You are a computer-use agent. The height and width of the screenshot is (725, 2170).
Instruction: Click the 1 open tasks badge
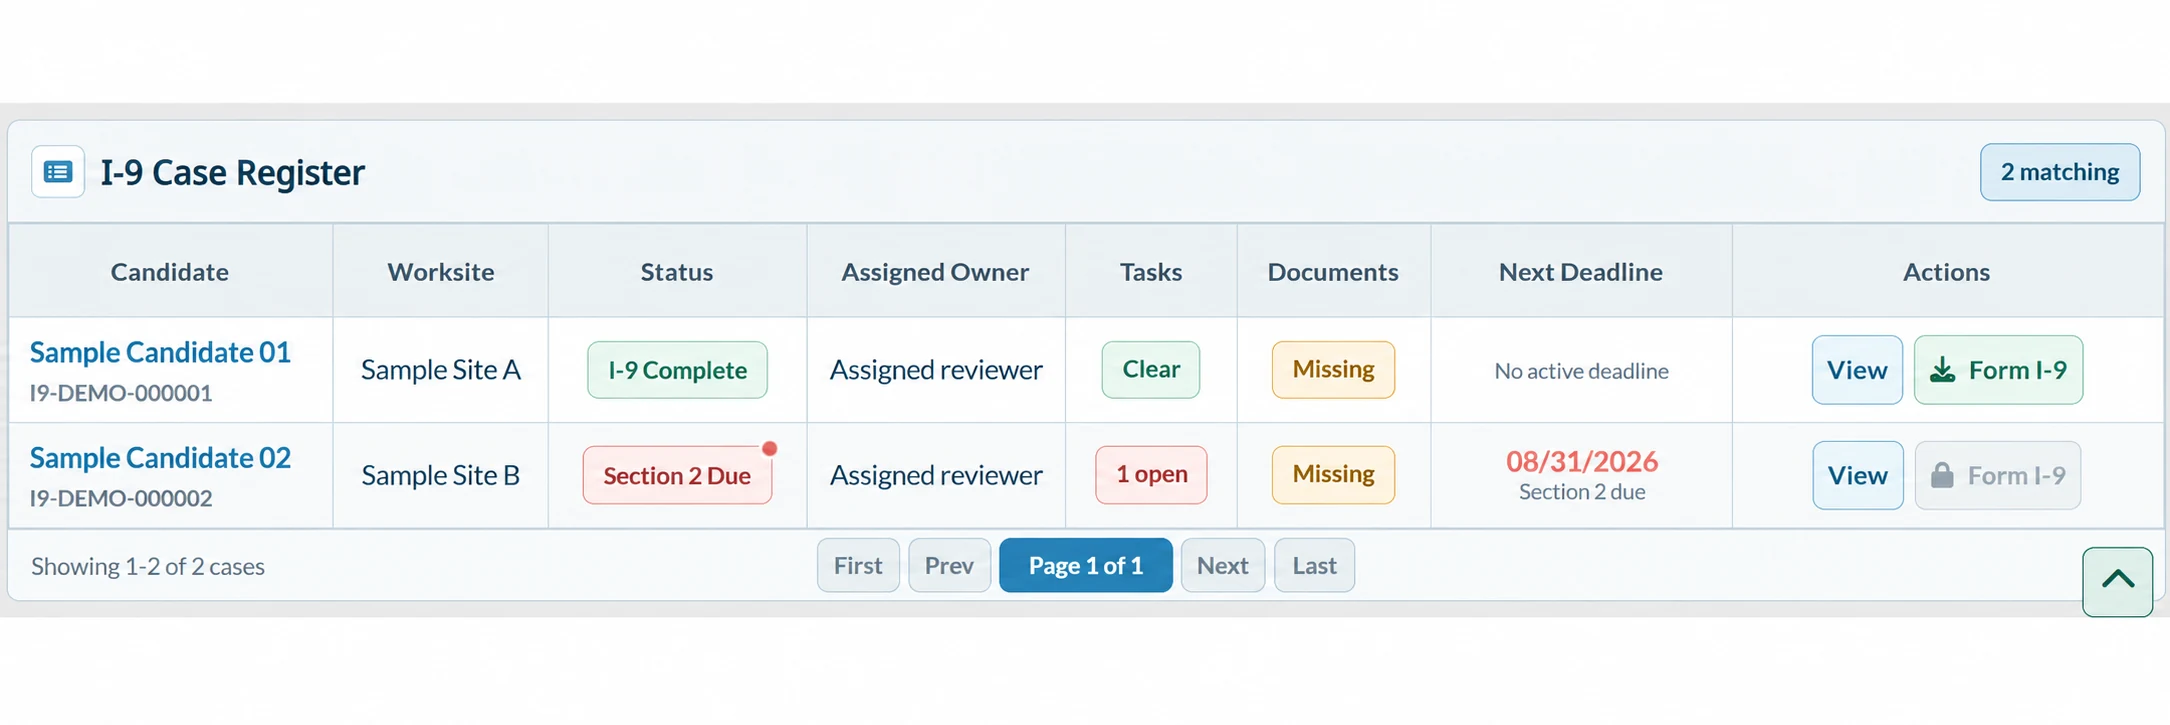point(1151,474)
